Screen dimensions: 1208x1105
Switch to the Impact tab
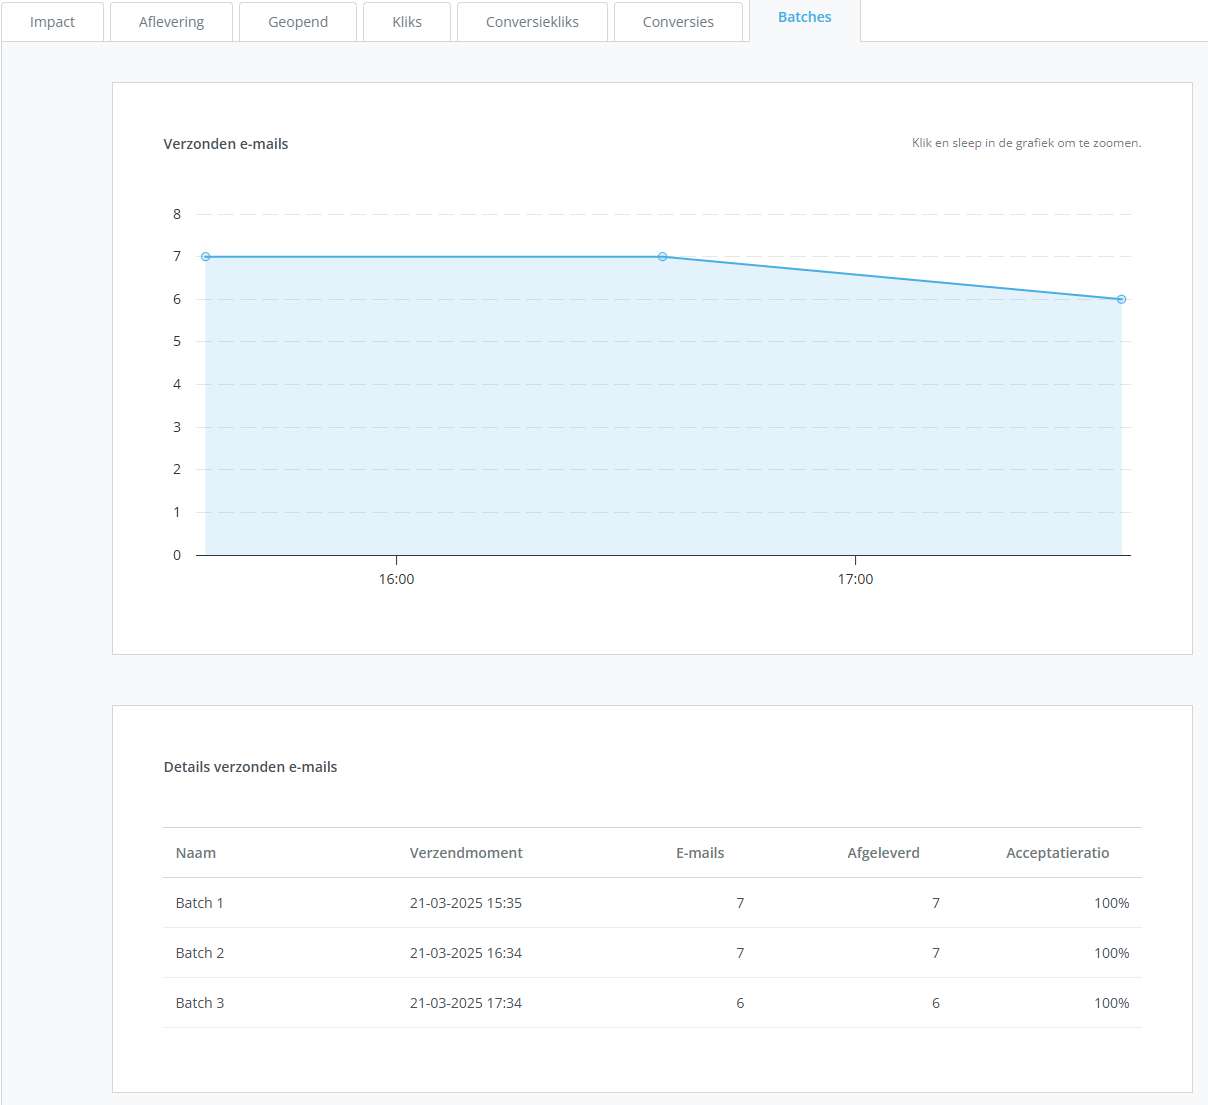click(52, 22)
